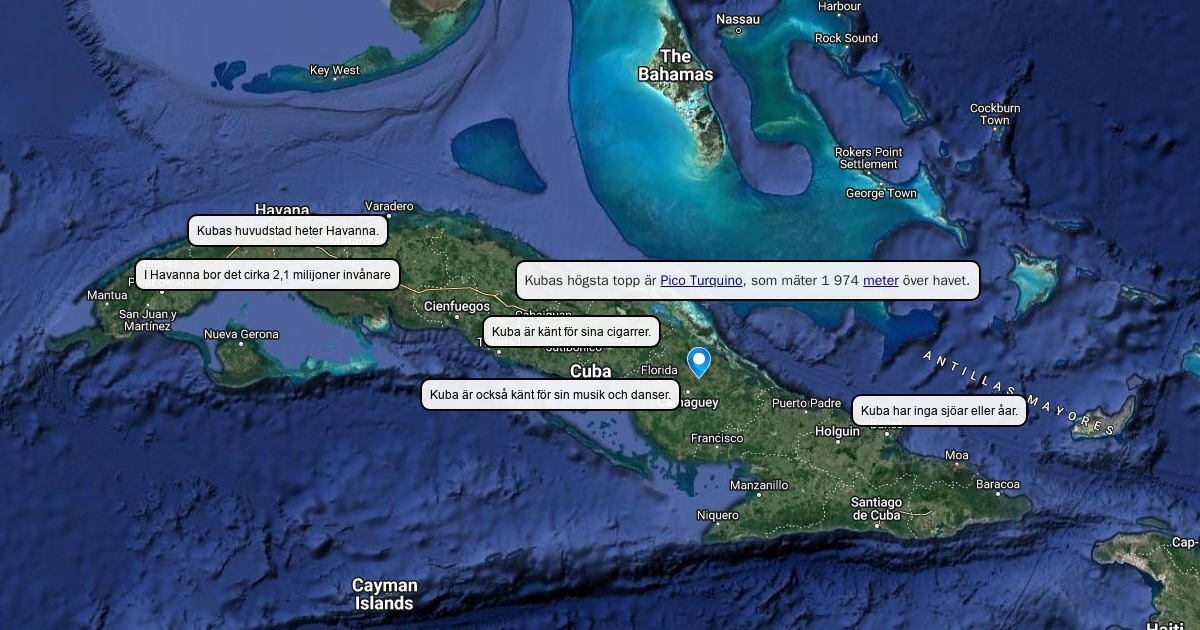1200x630 pixels.
Task: Click the George Town label
Action: tap(881, 194)
